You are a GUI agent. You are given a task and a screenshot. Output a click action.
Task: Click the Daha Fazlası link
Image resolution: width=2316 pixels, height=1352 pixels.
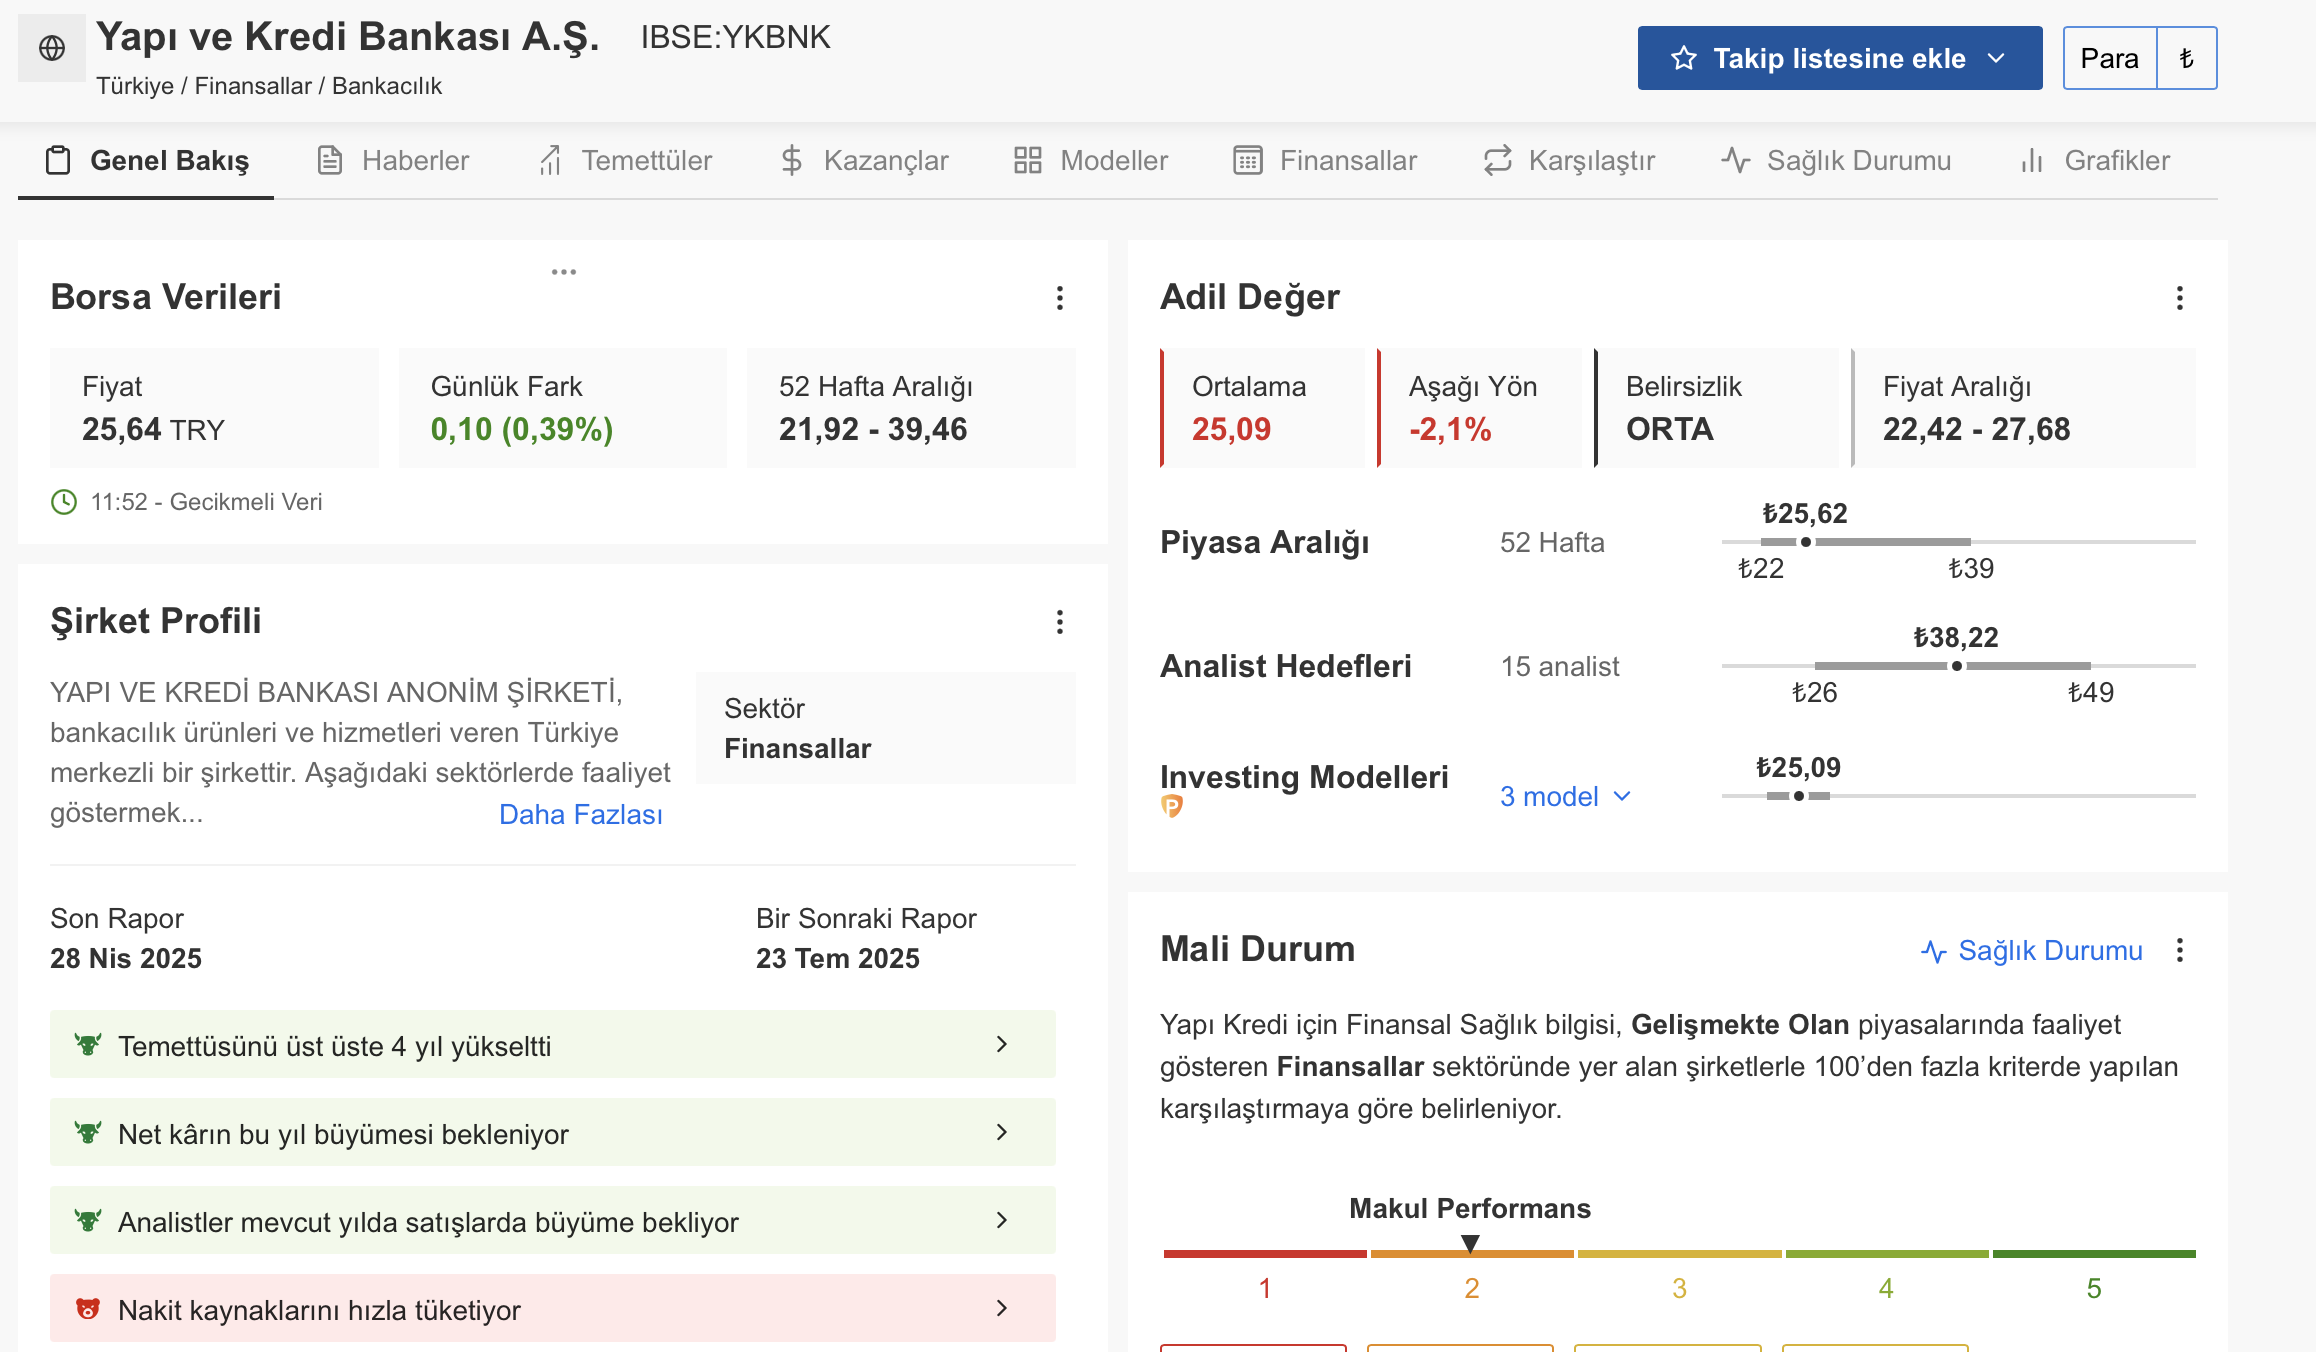click(581, 814)
